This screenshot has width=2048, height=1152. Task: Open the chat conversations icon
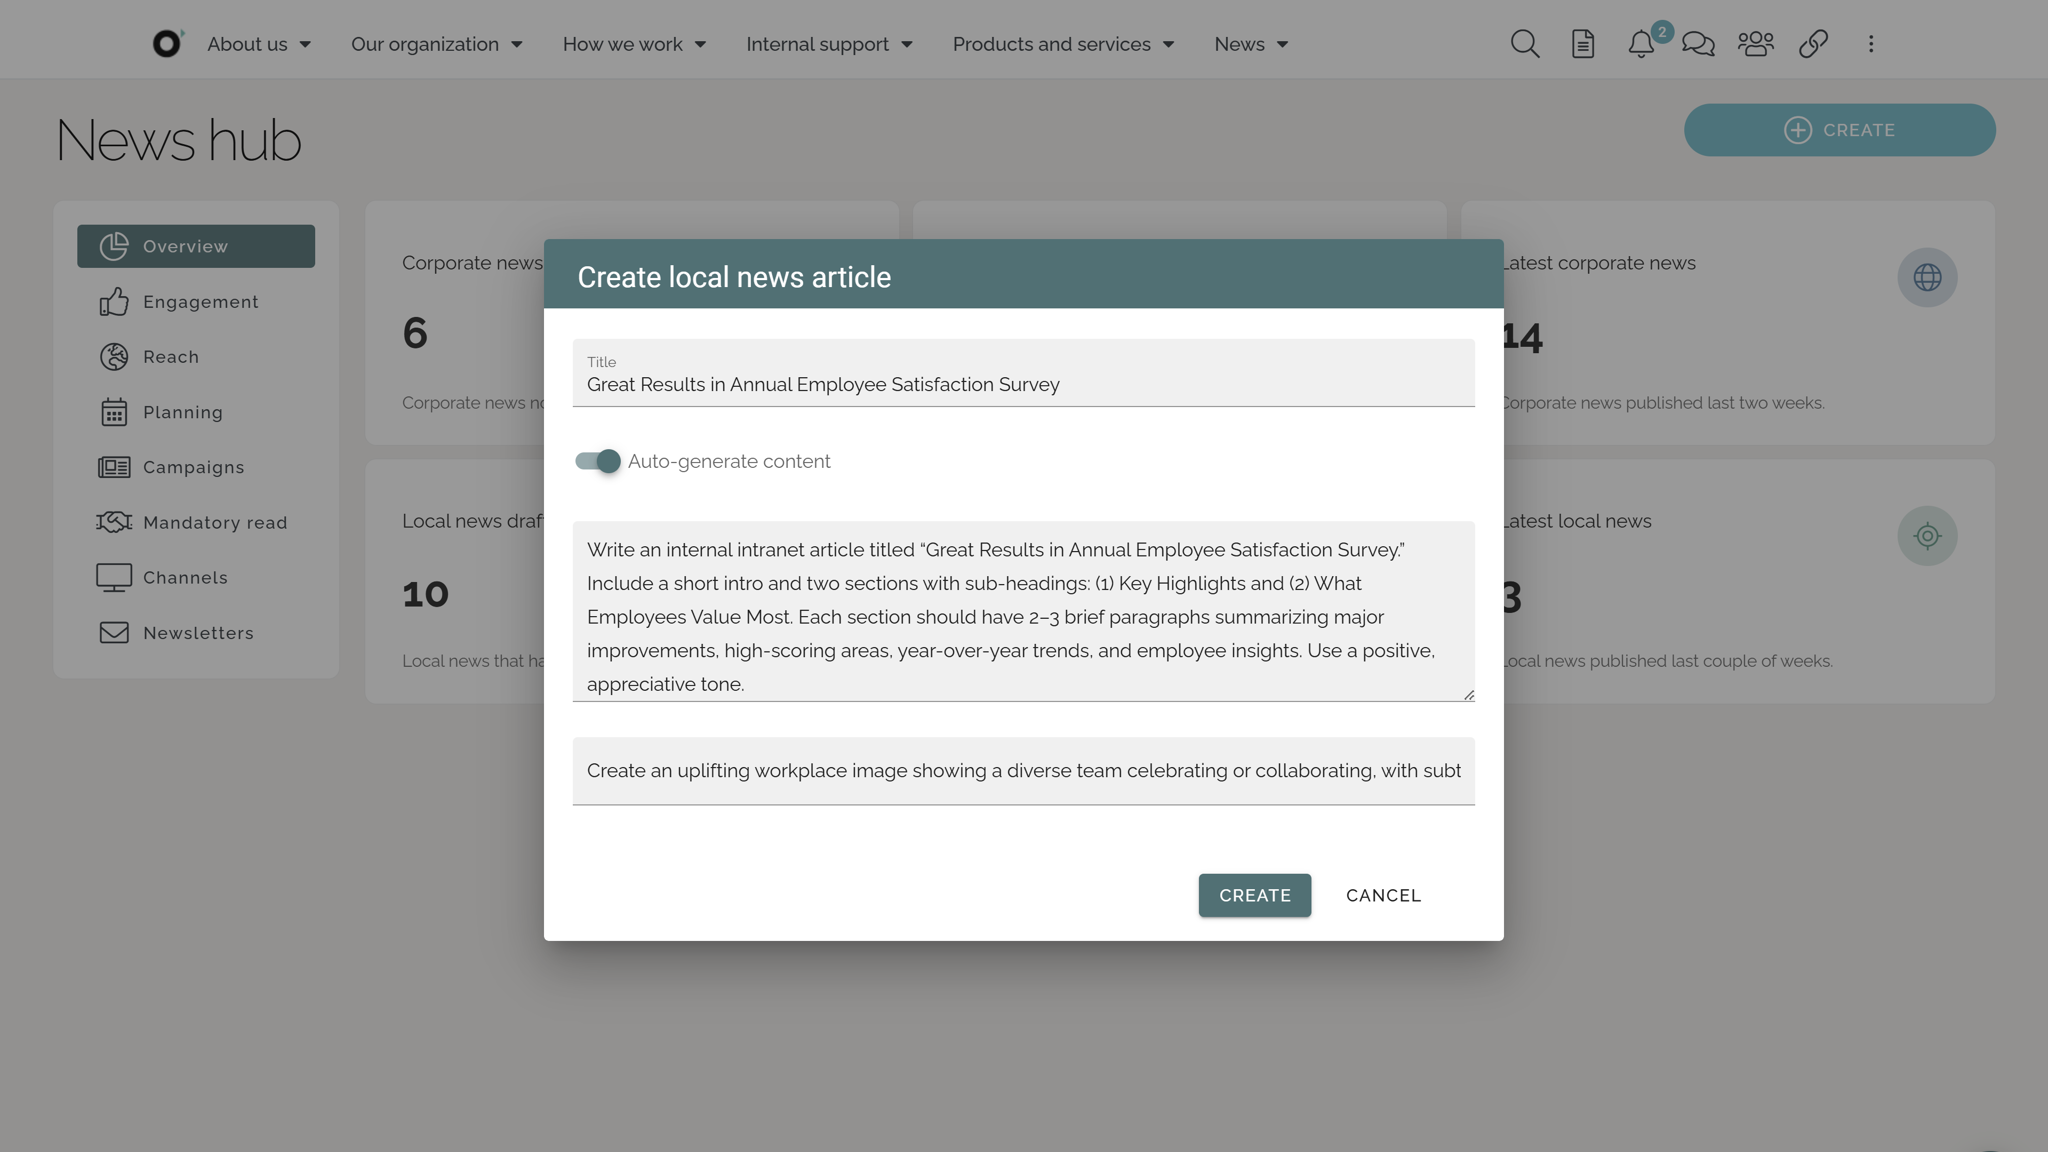click(x=1698, y=44)
